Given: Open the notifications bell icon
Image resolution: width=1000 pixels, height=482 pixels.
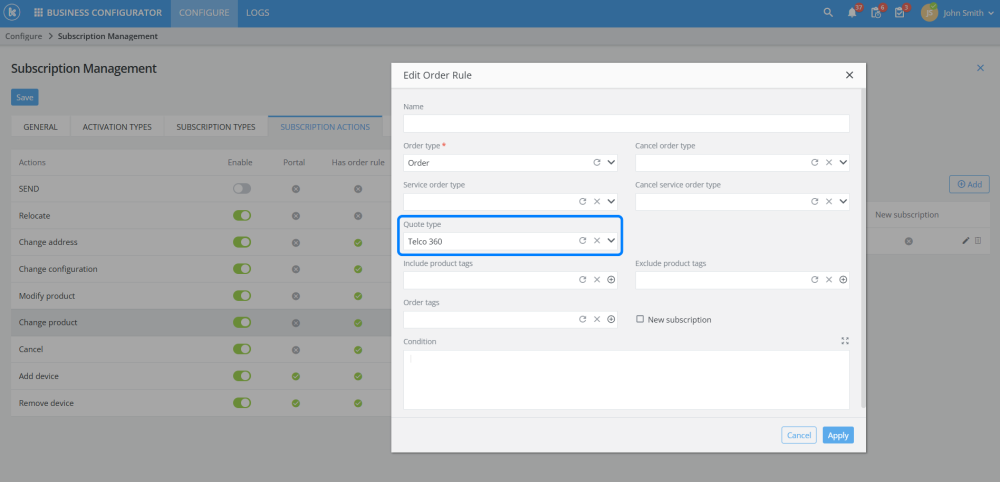Looking at the screenshot, I should tap(852, 13).
